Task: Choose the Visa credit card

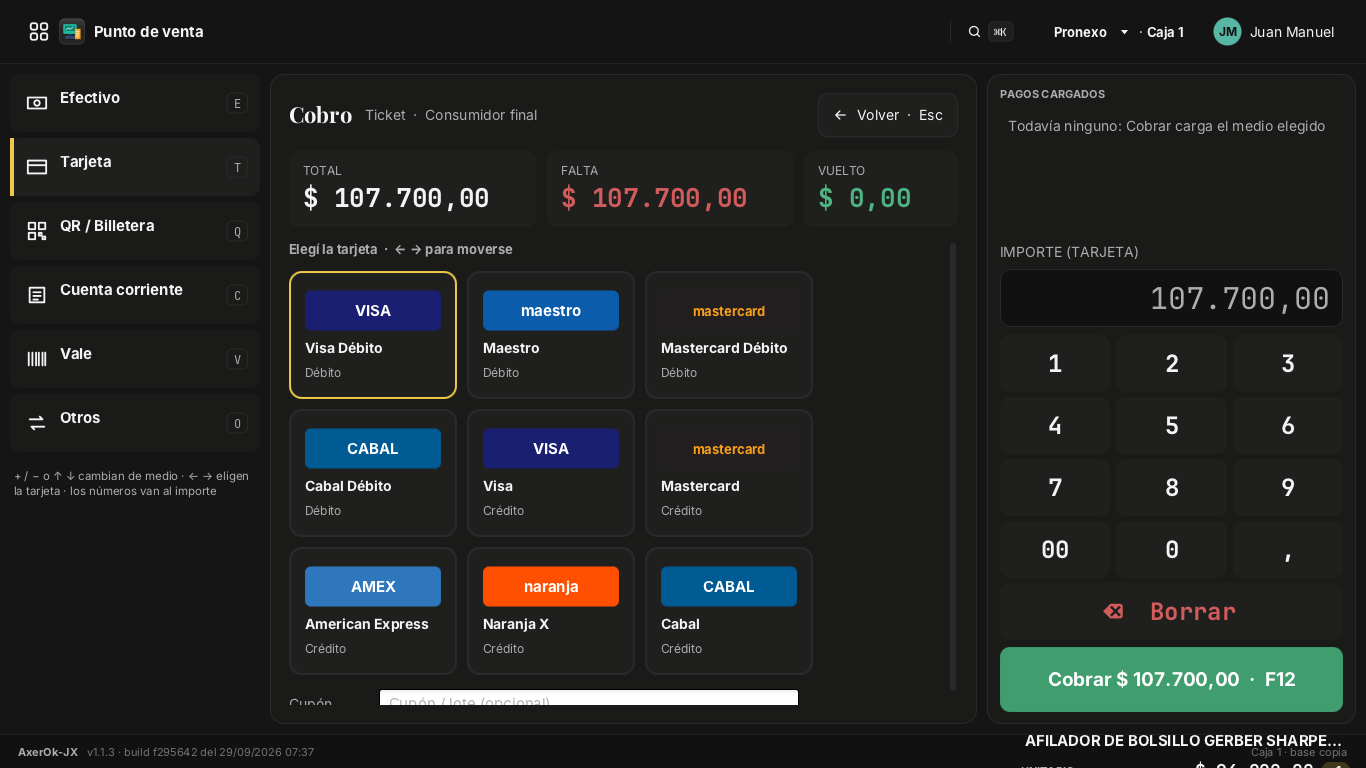Action: tap(551, 473)
